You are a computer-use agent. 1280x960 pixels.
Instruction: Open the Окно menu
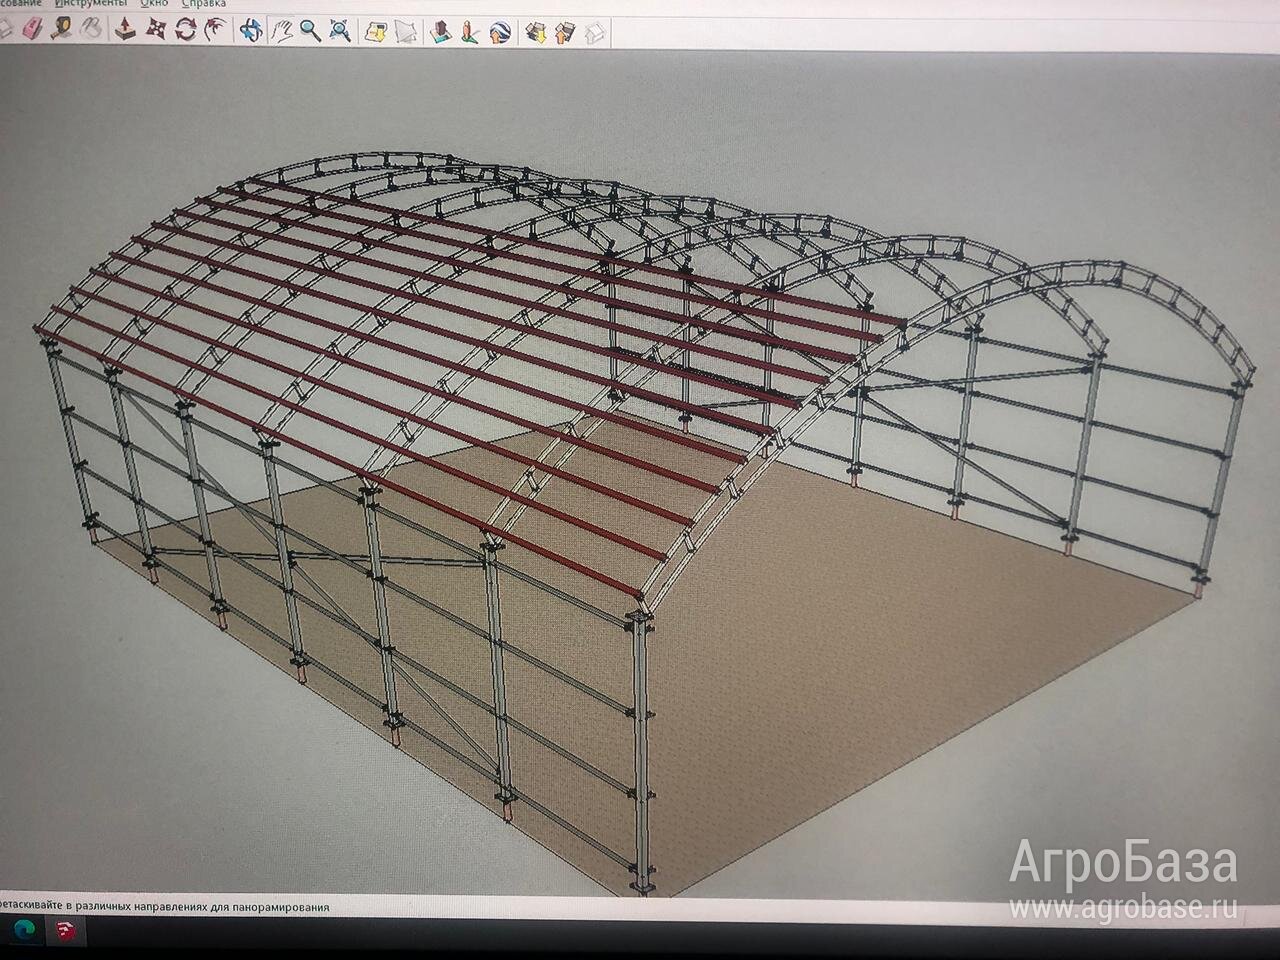(x=154, y=3)
